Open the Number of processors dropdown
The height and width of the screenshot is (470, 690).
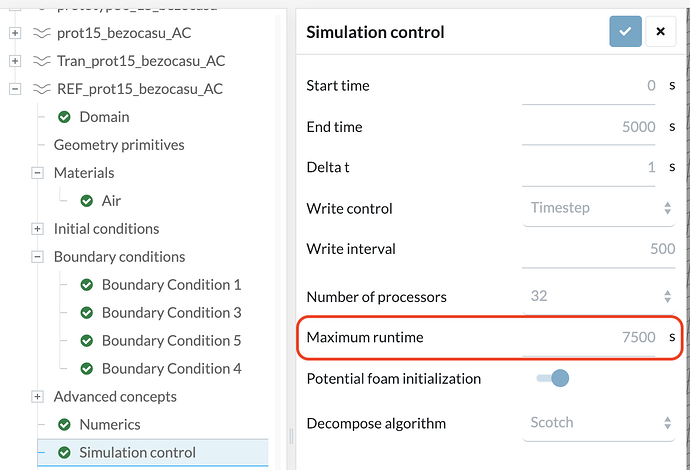[x=599, y=297]
